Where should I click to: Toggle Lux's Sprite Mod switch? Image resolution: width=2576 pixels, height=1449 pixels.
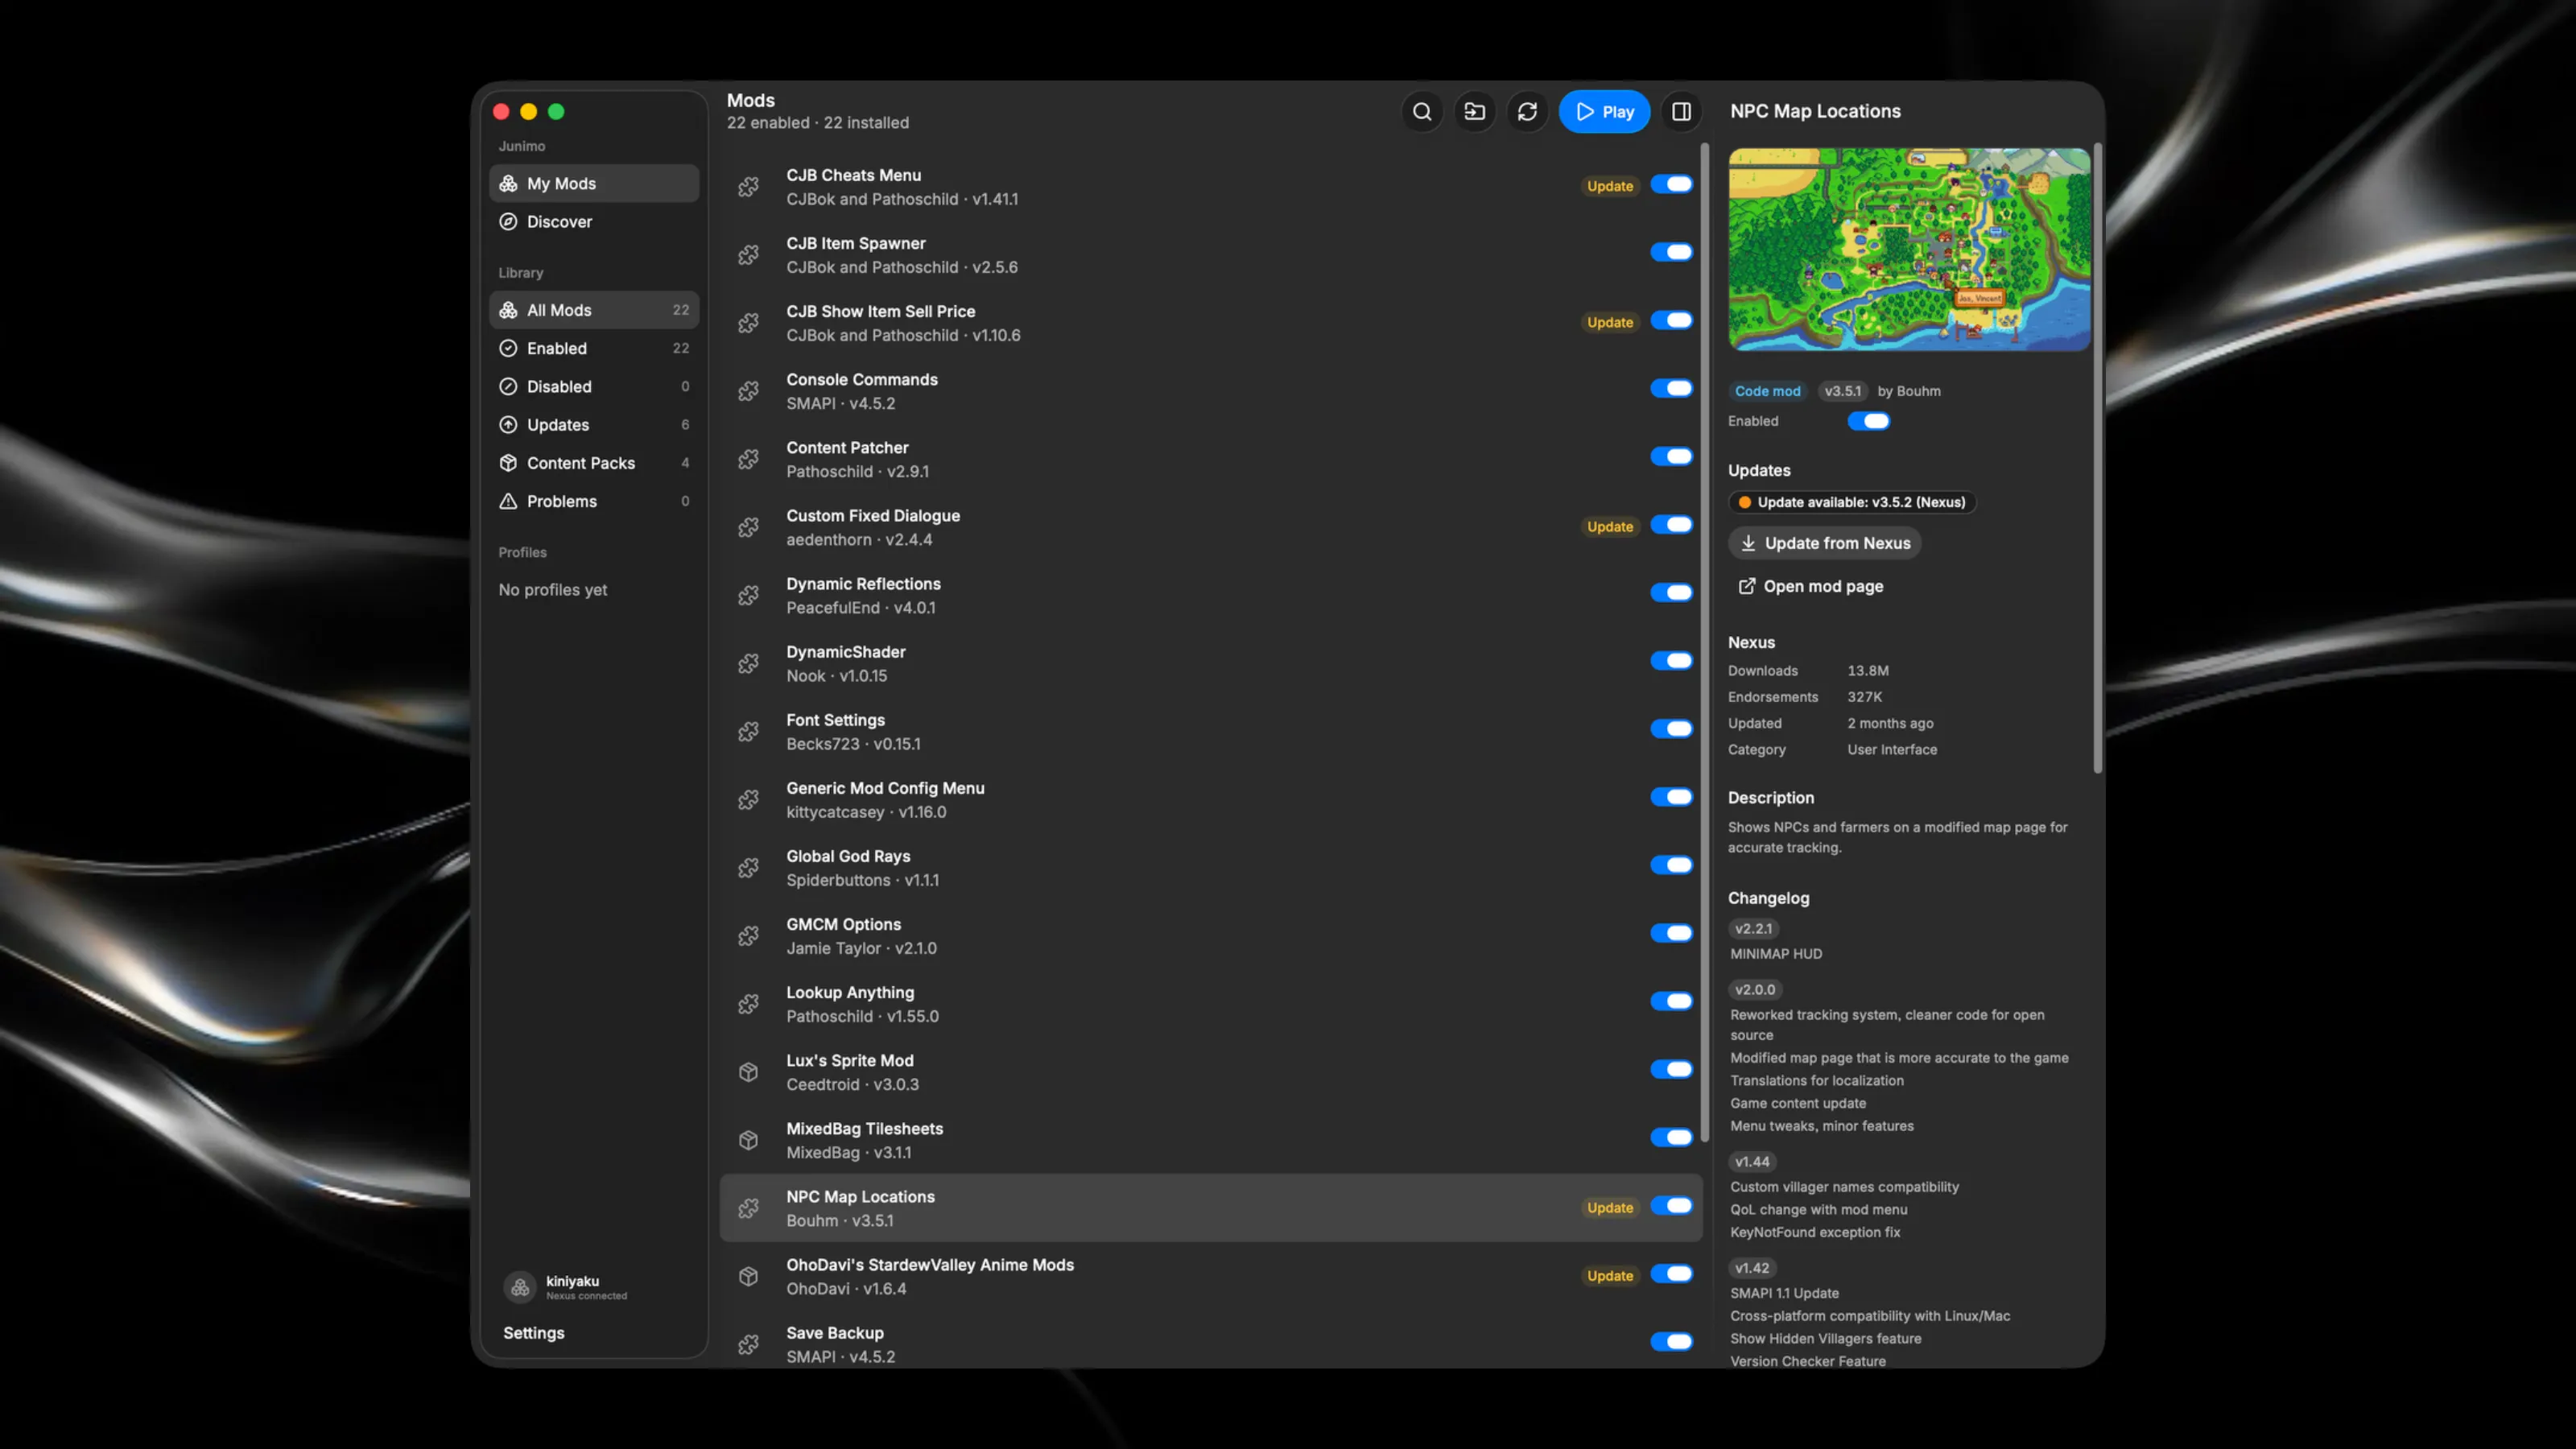[1671, 1069]
